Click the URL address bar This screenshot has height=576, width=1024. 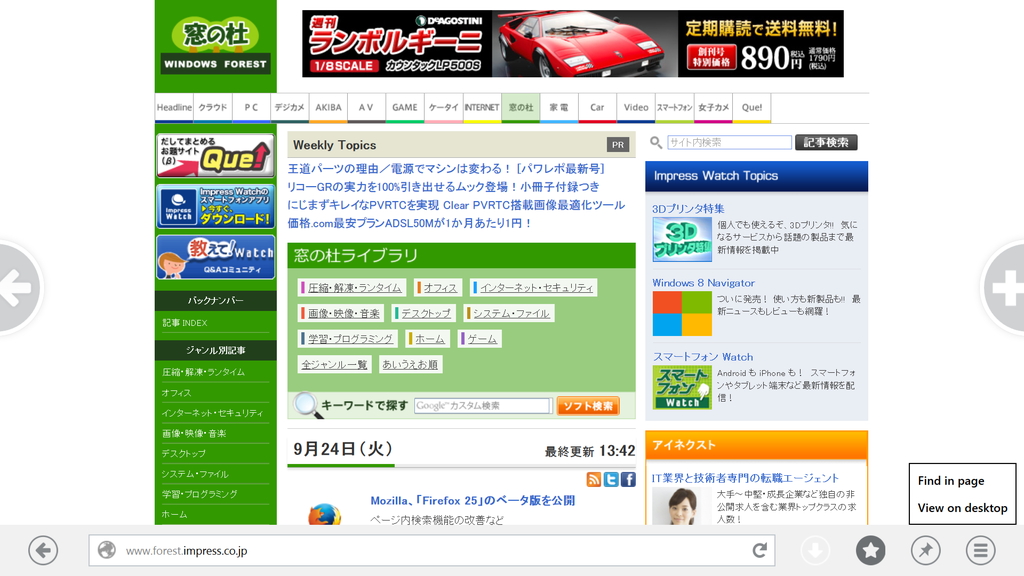point(432,551)
